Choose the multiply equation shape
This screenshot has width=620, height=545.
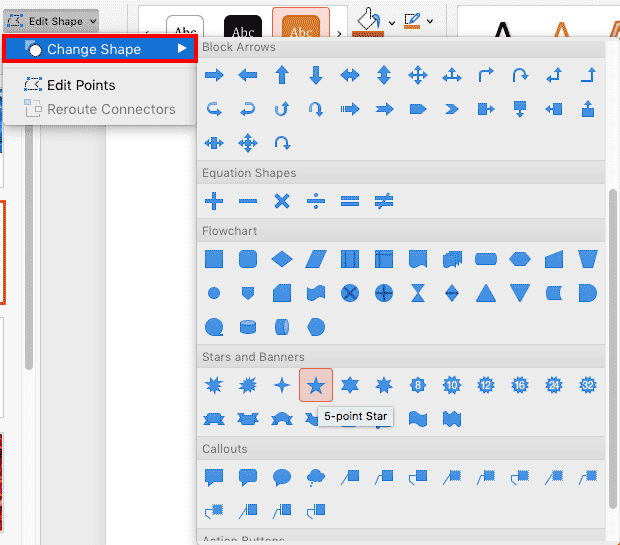point(282,201)
